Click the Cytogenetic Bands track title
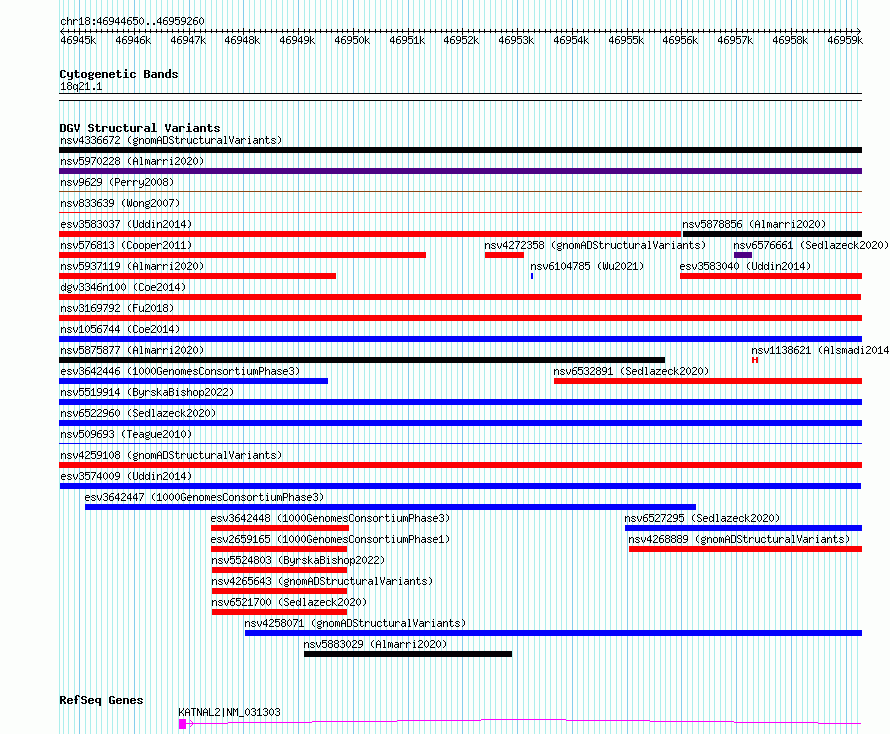The height and width of the screenshot is (734, 890). pos(119,74)
